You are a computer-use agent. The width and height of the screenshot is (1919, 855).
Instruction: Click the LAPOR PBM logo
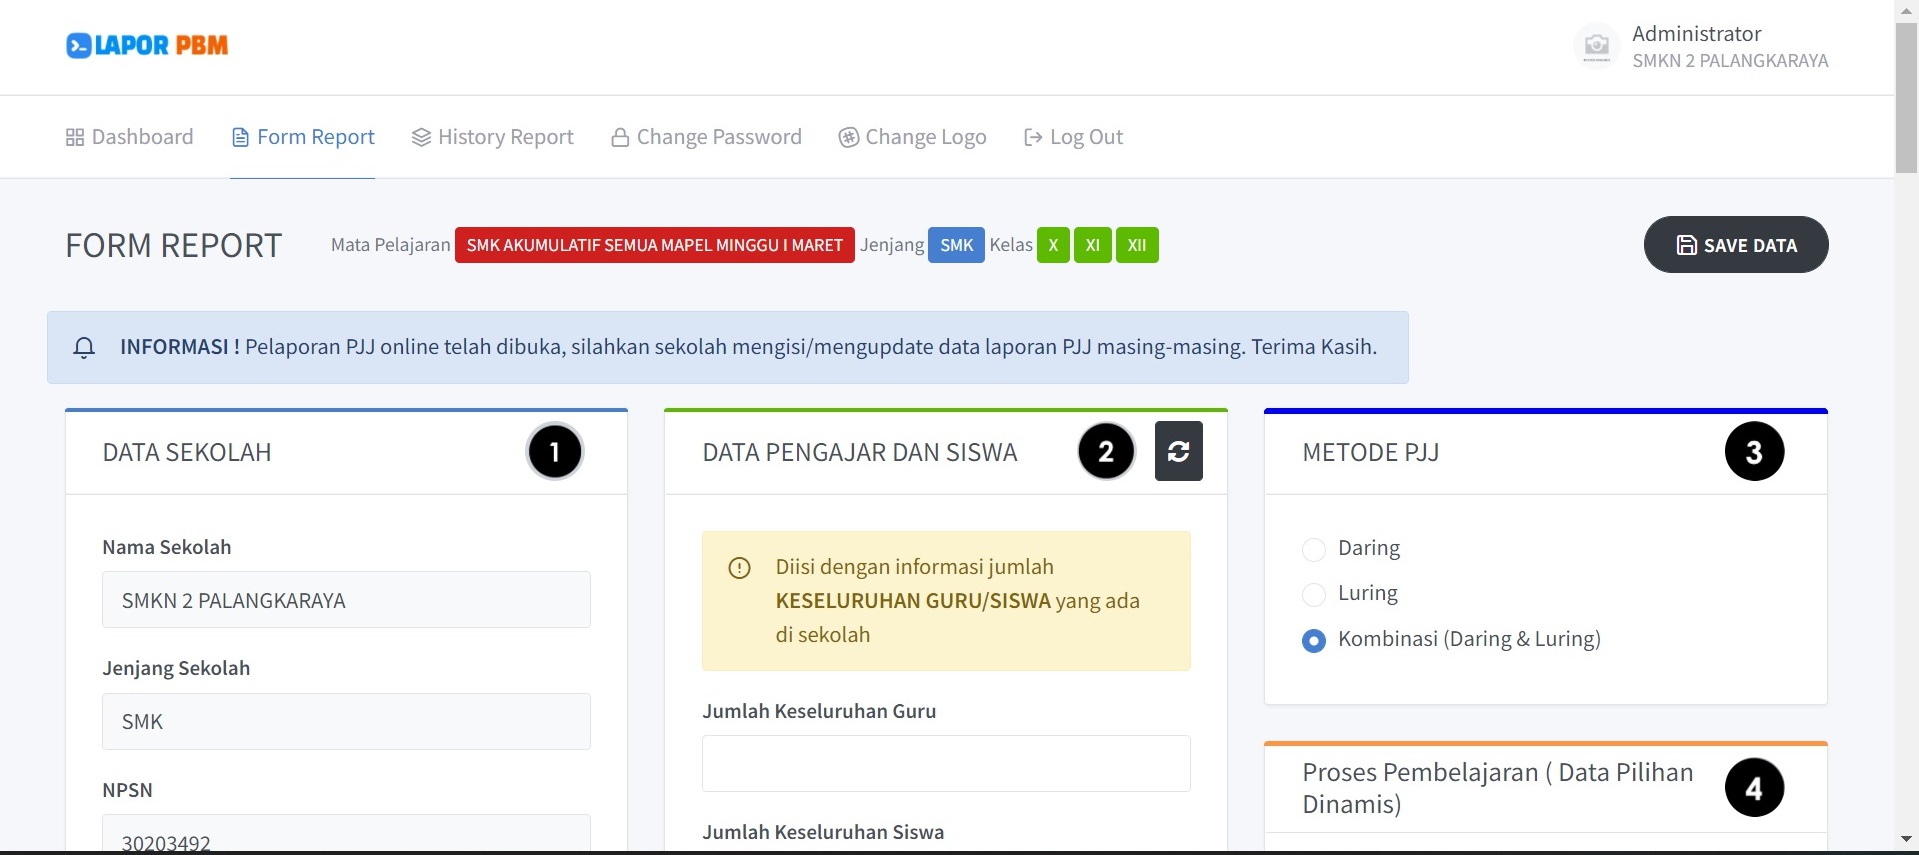[147, 46]
